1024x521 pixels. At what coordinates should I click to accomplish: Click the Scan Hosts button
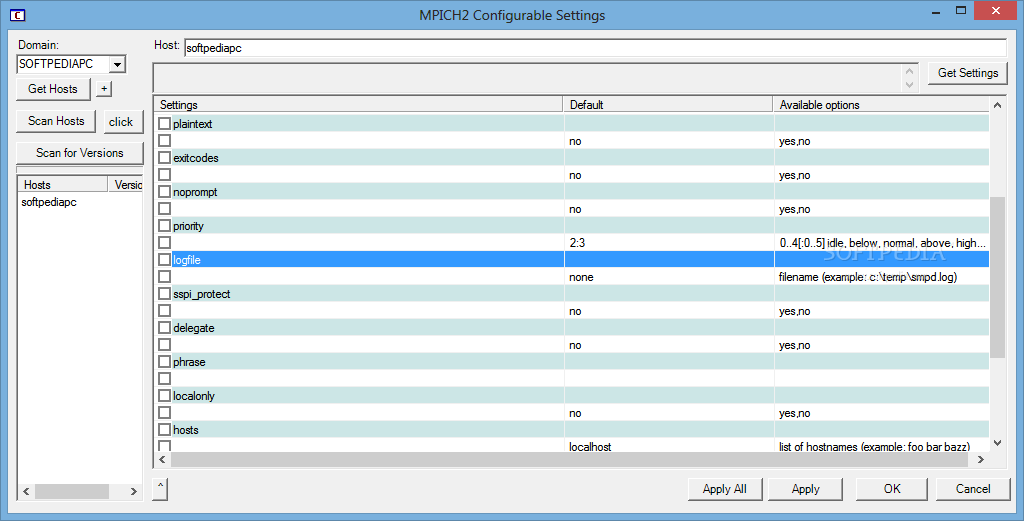coord(56,121)
